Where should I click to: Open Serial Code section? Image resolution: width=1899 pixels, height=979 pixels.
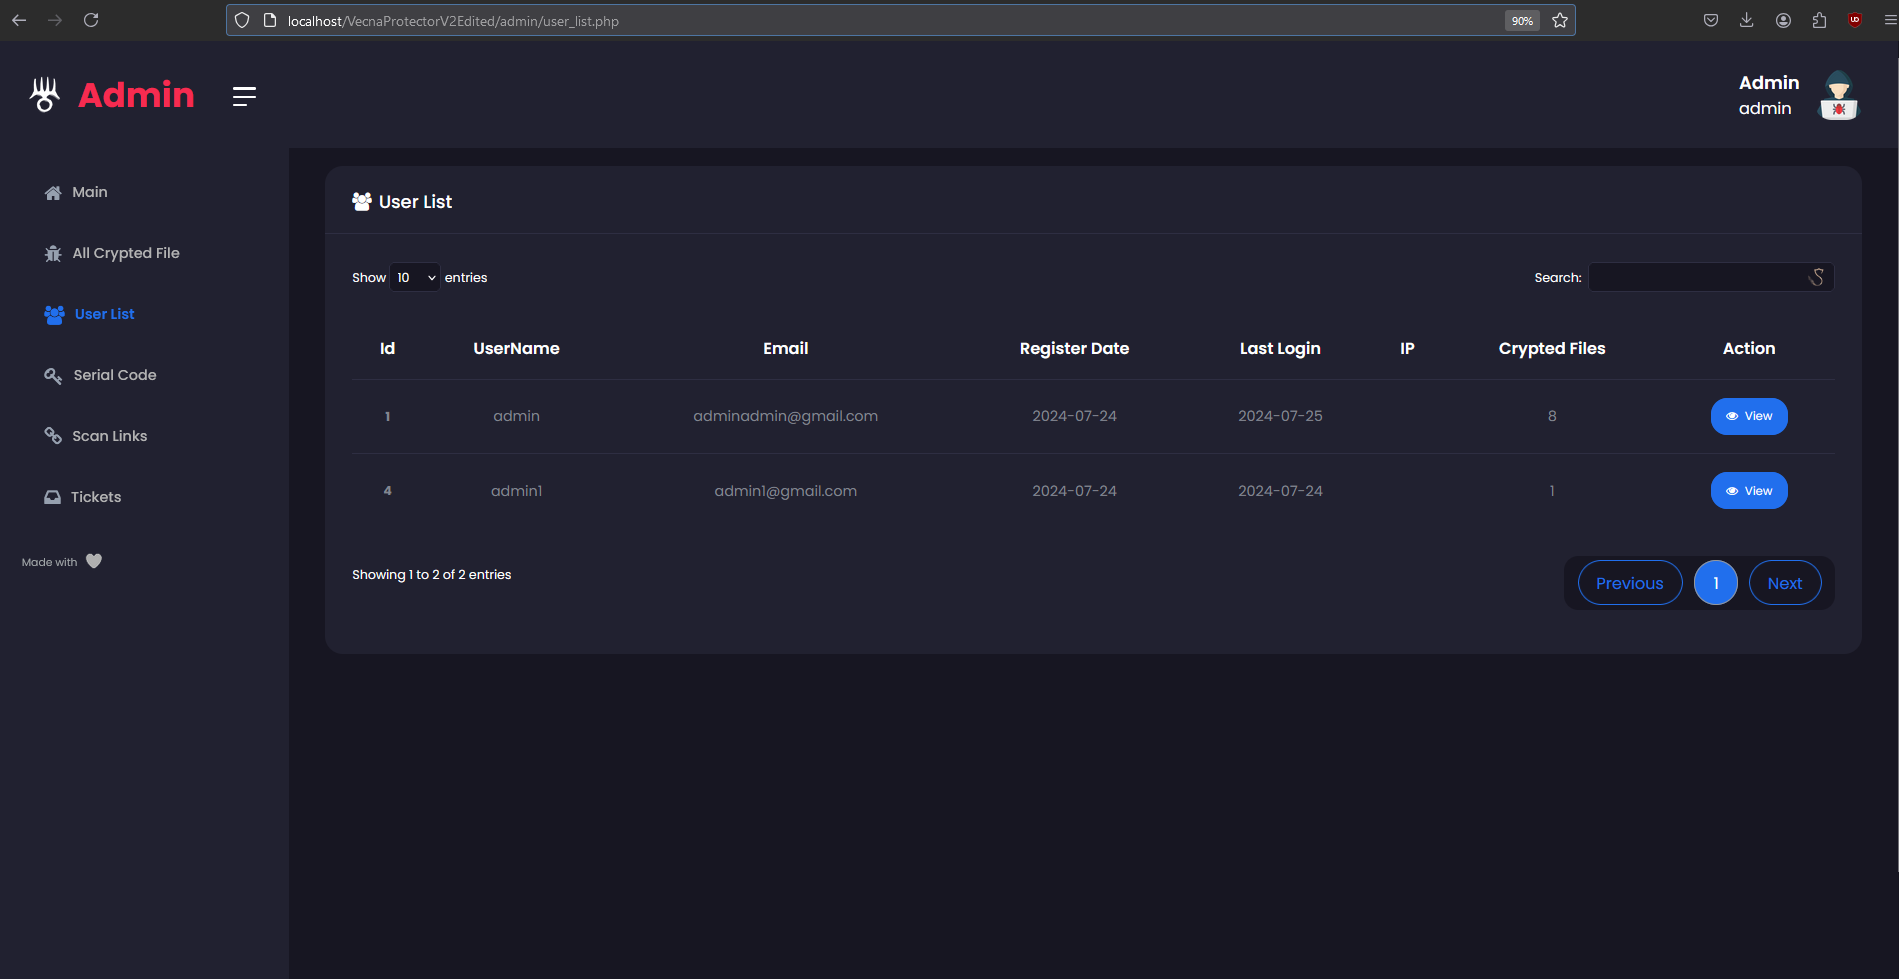pos(100,375)
